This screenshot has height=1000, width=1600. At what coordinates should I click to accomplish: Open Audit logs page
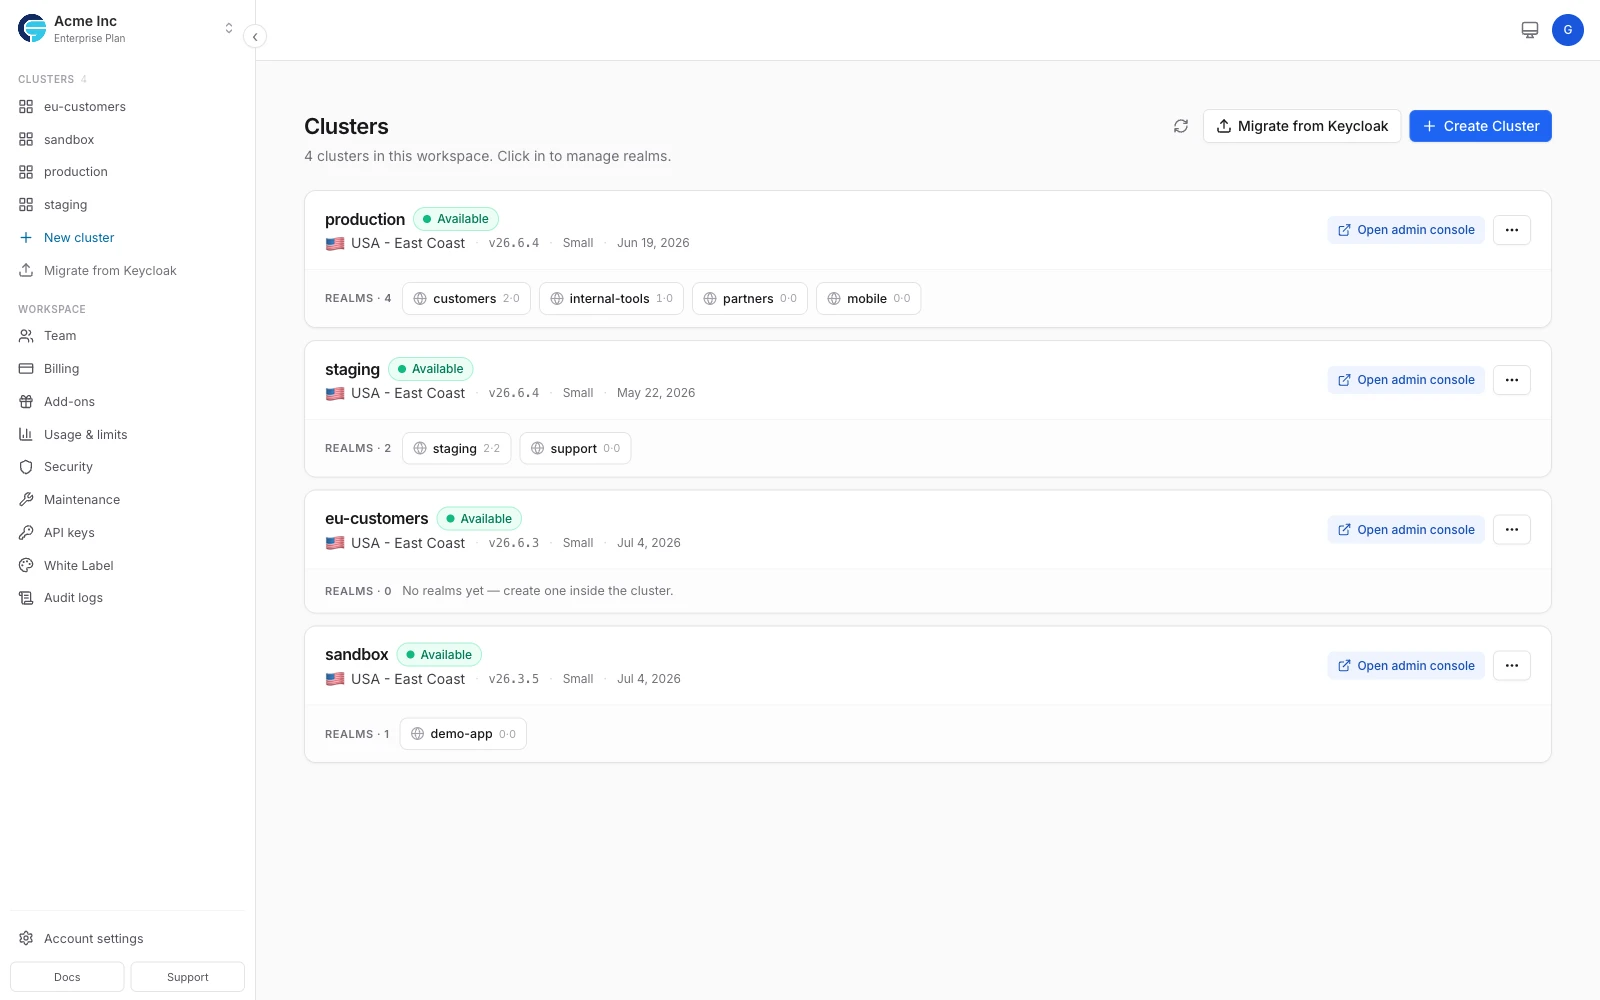coord(128,598)
